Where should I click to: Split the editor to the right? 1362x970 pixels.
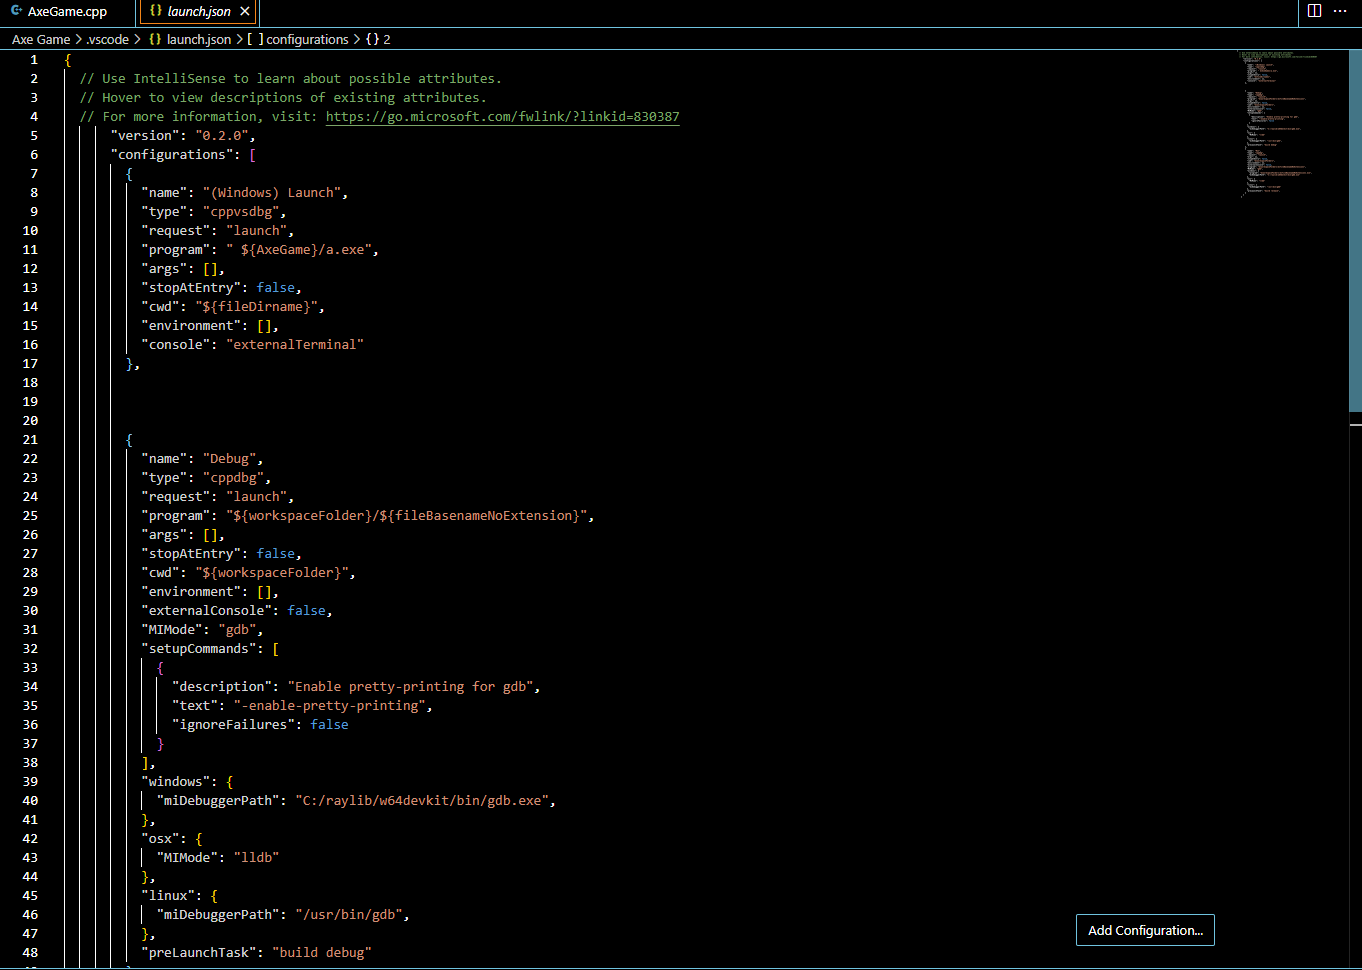1314,11
